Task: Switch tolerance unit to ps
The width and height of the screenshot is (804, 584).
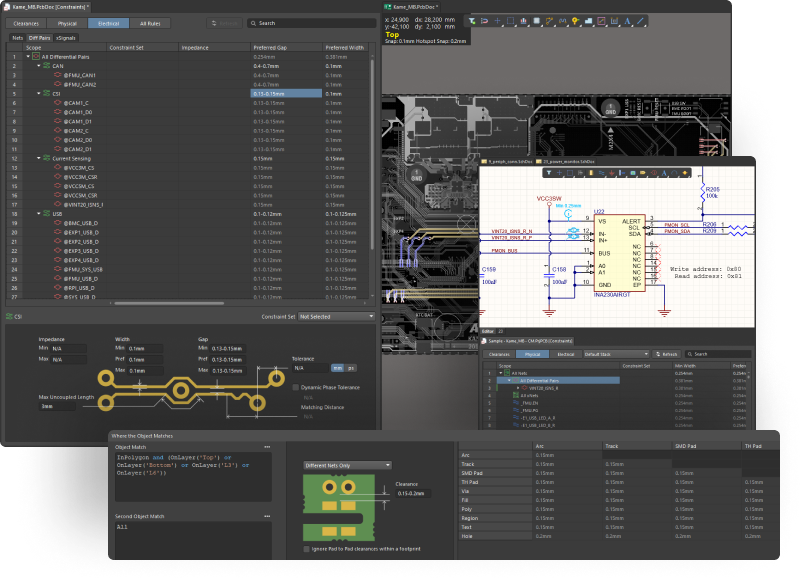Action: tap(351, 367)
